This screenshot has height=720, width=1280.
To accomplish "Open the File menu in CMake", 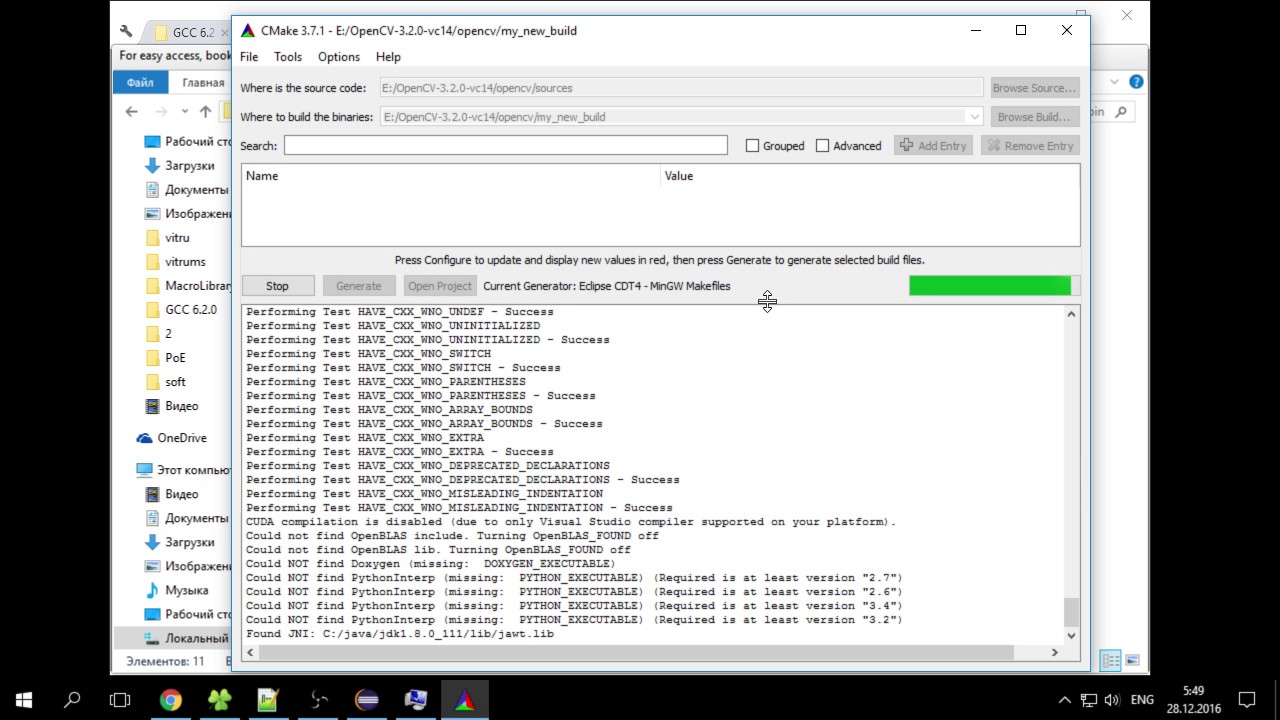I will 249,57.
